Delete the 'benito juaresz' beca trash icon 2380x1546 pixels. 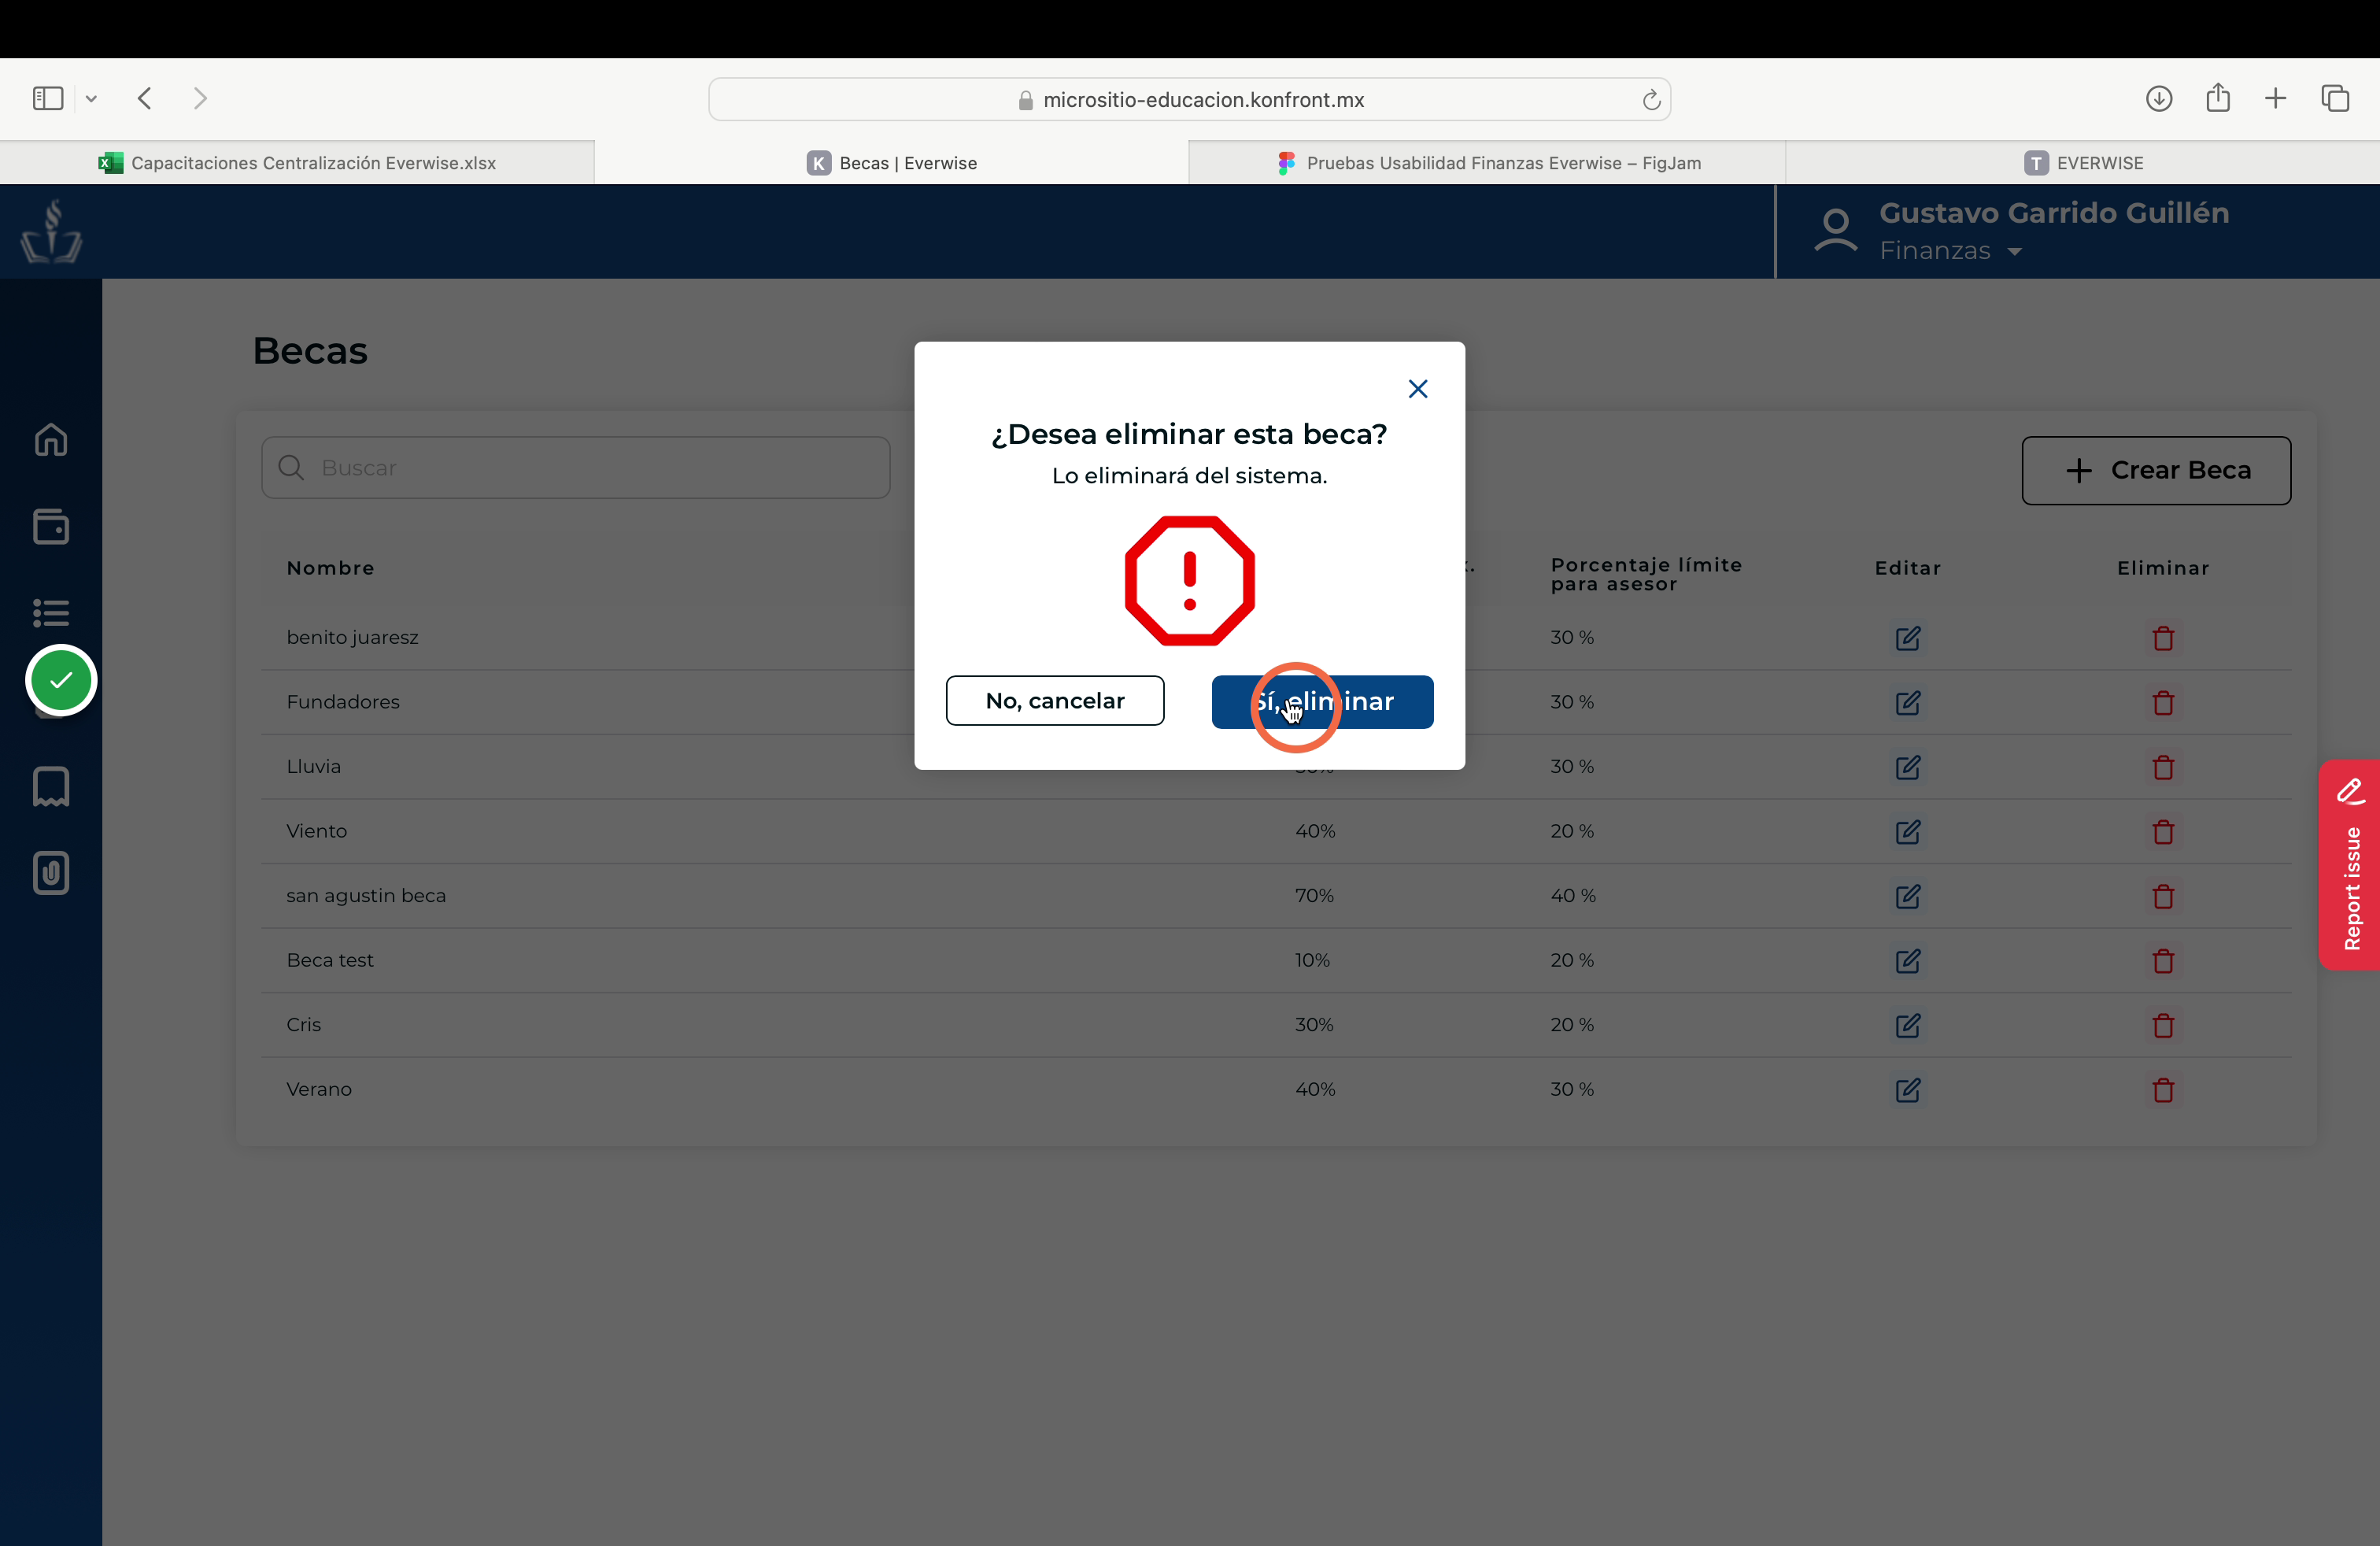pyautogui.click(x=2163, y=638)
